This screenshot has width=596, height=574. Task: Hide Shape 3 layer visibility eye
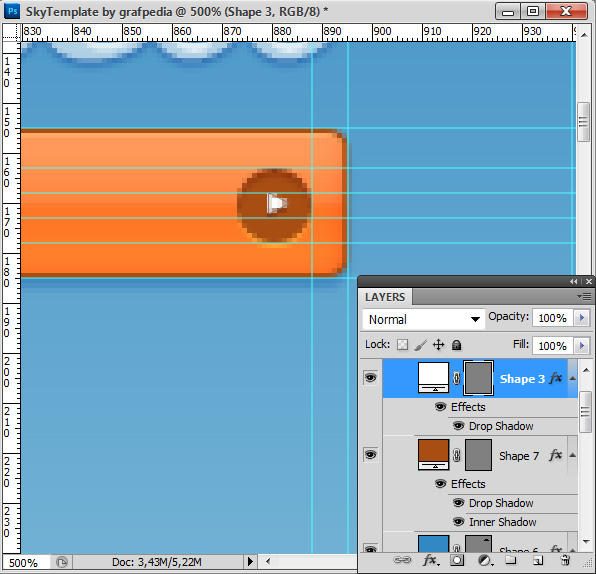point(370,377)
